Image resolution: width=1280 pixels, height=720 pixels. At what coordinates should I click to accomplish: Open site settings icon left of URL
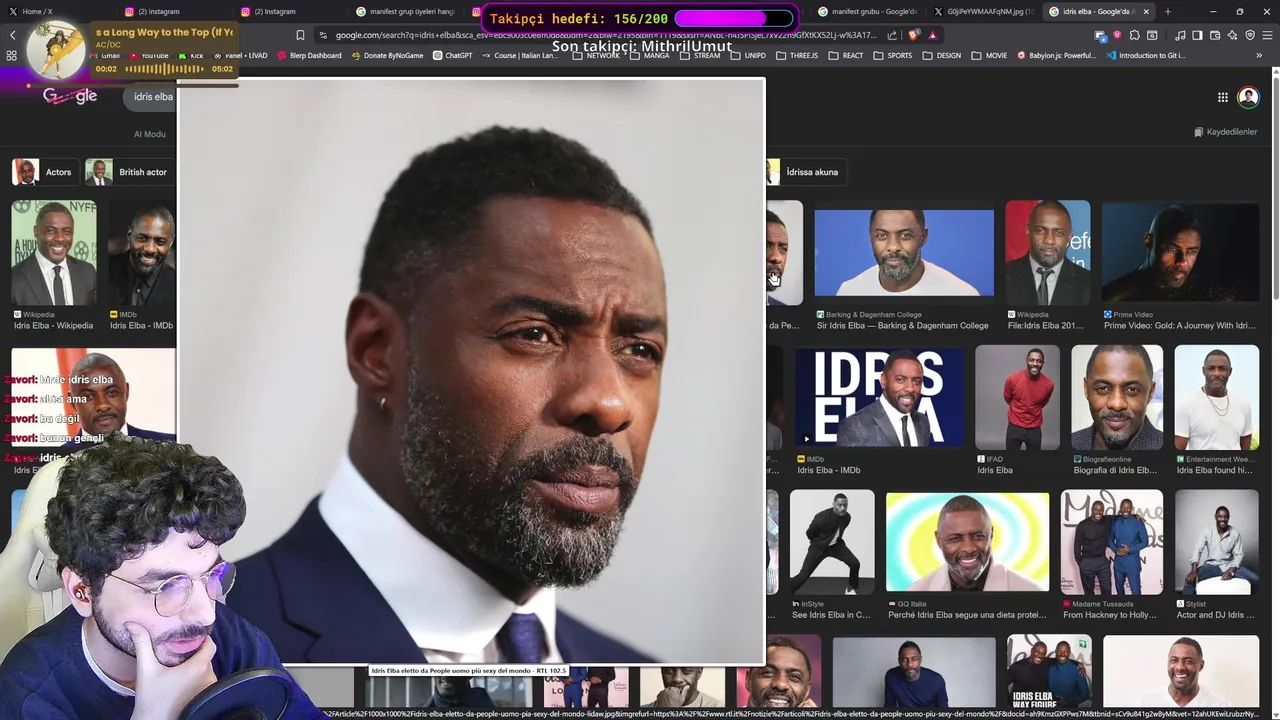pos(323,35)
